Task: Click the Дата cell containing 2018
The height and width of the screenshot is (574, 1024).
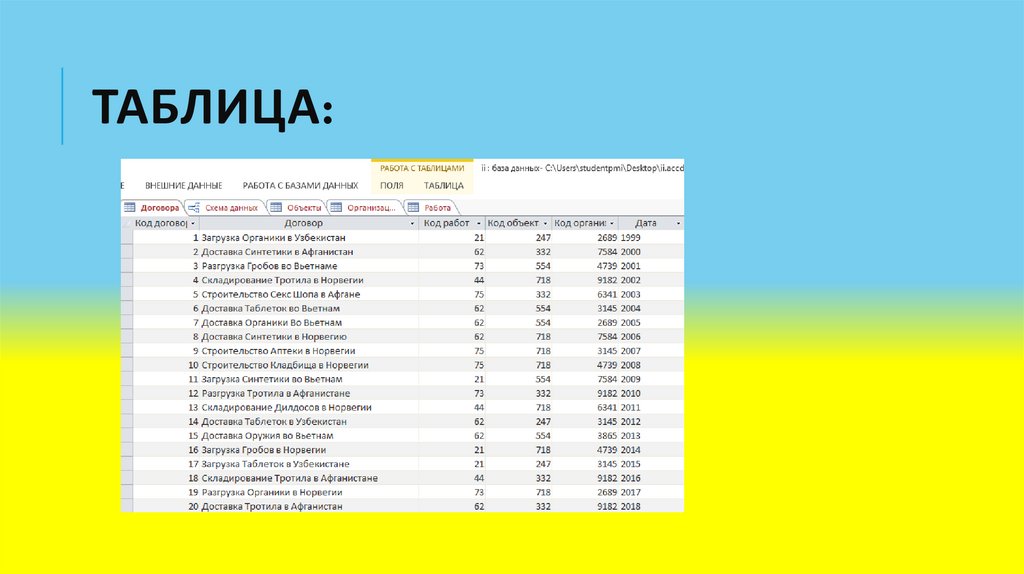Action: 631,507
